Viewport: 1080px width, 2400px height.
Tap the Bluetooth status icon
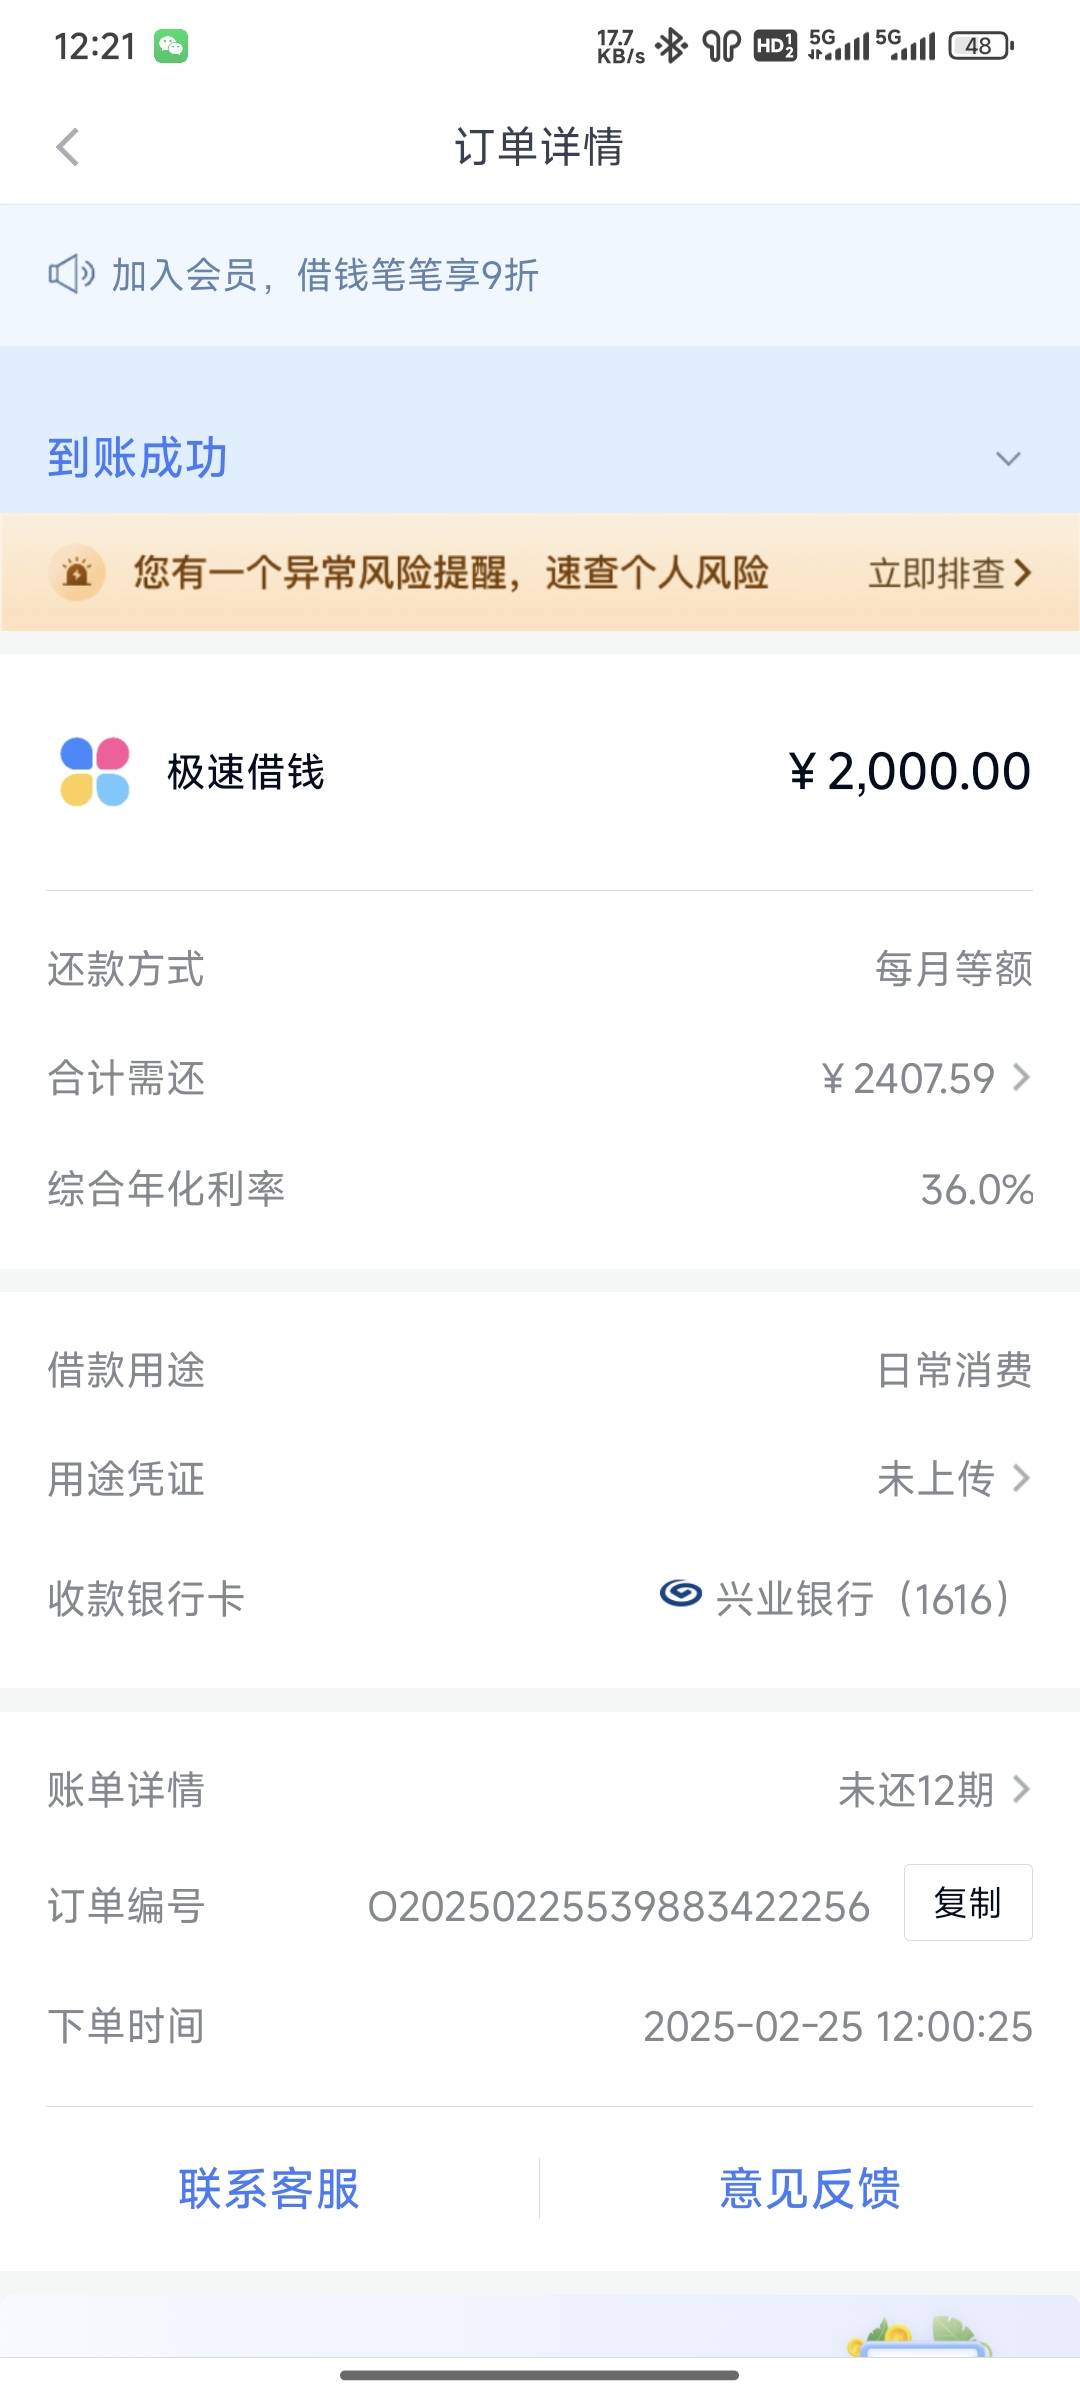671,46
